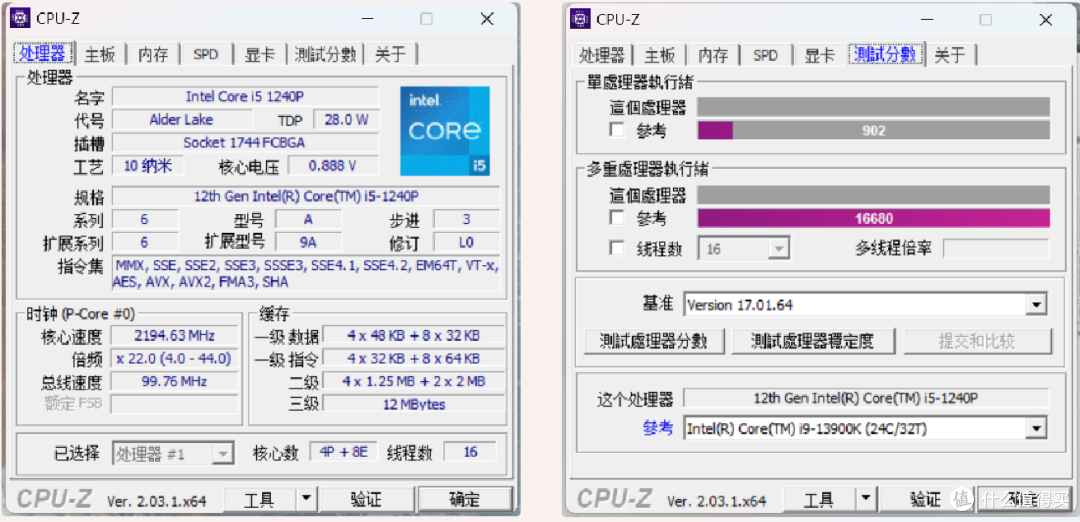The width and height of the screenshot is (1080, 522).
Task: Minimize the left CPU-Z window
Action: pyautogui.click(x=366, y=19)
